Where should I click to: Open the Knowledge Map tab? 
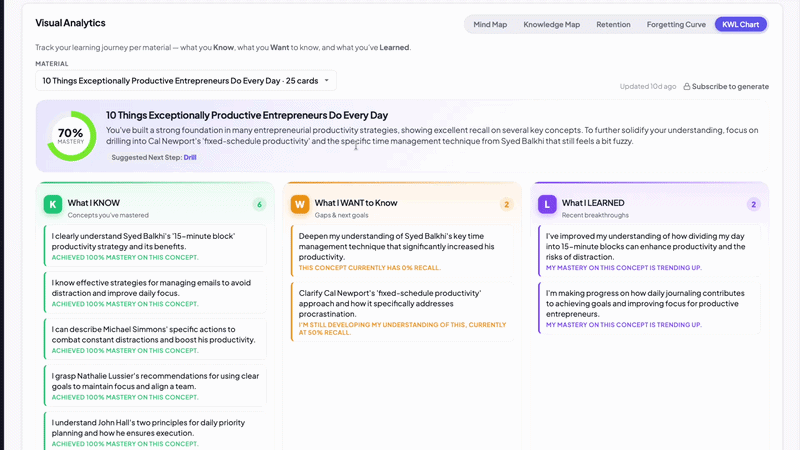click(552, 24)
